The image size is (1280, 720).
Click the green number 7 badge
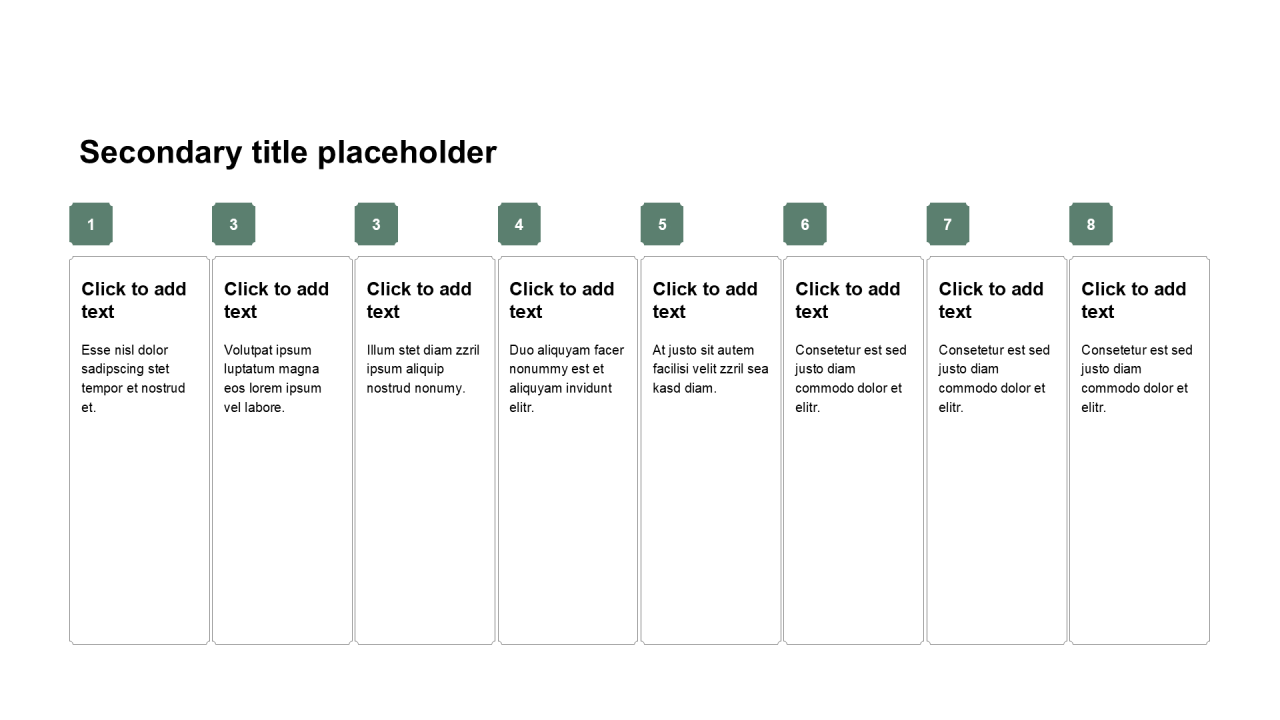[x=948, y=224]
